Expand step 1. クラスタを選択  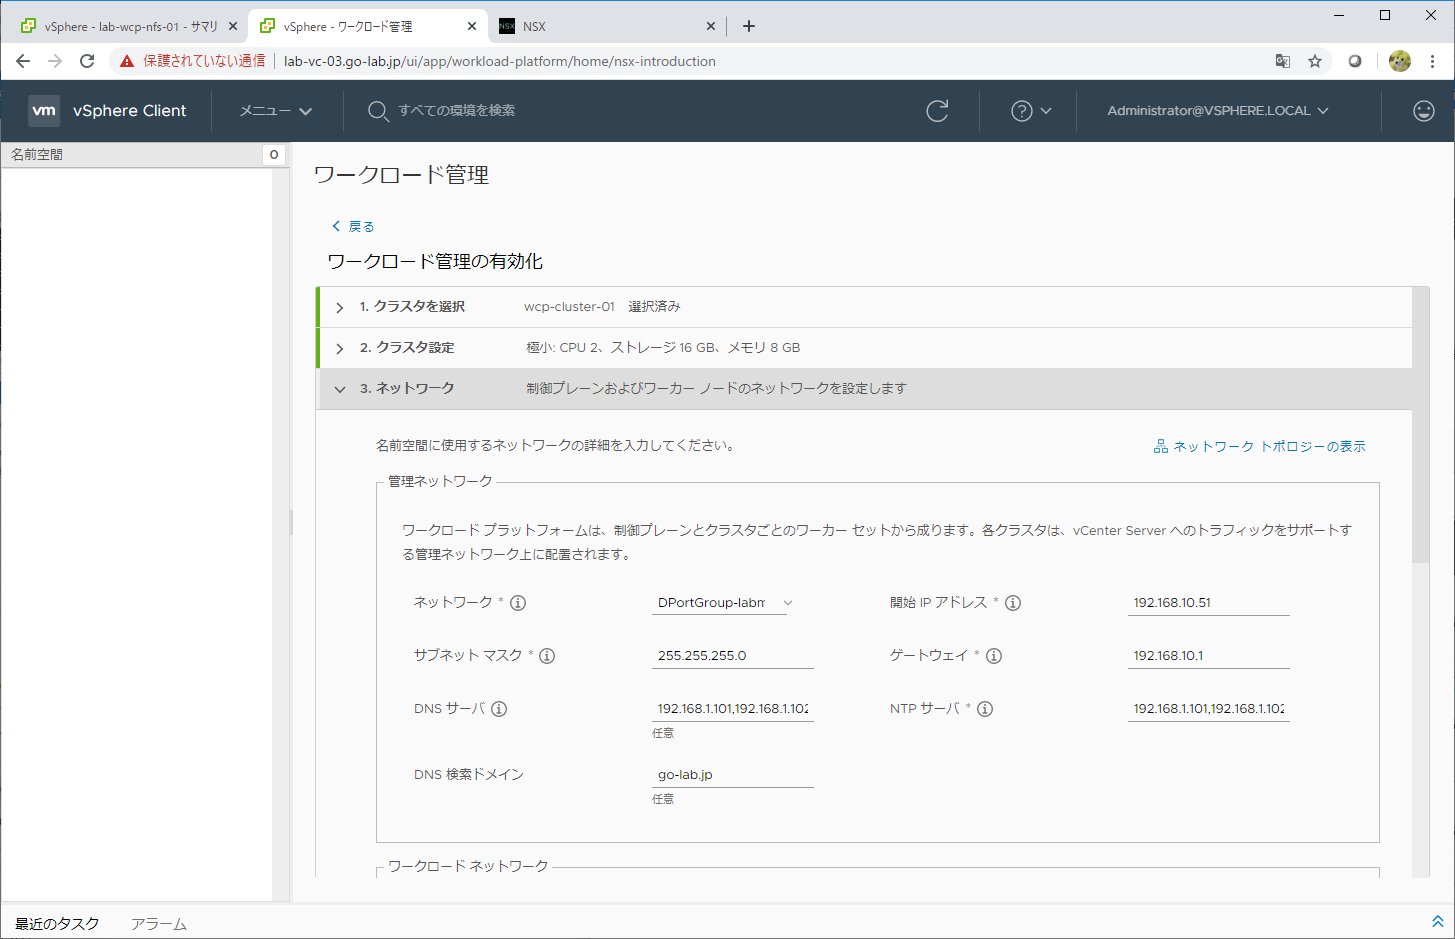coord(339,307)
